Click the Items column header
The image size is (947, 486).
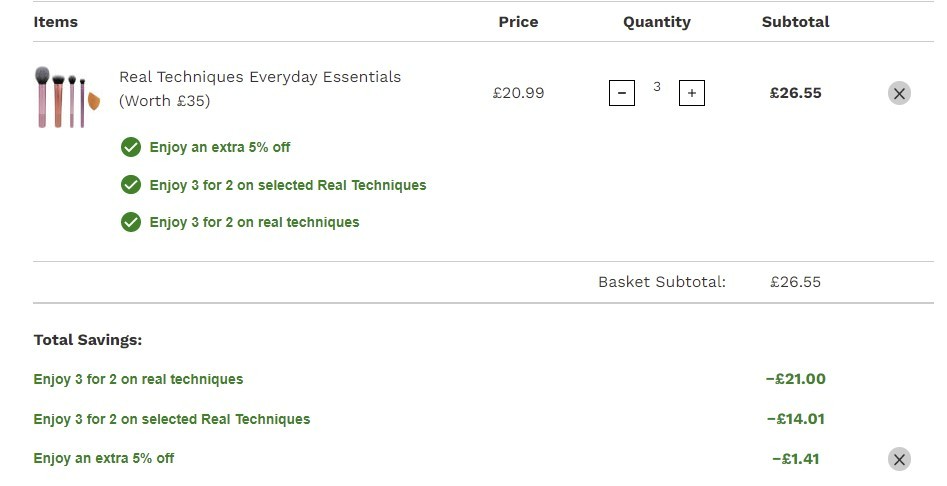pos(56,22)
